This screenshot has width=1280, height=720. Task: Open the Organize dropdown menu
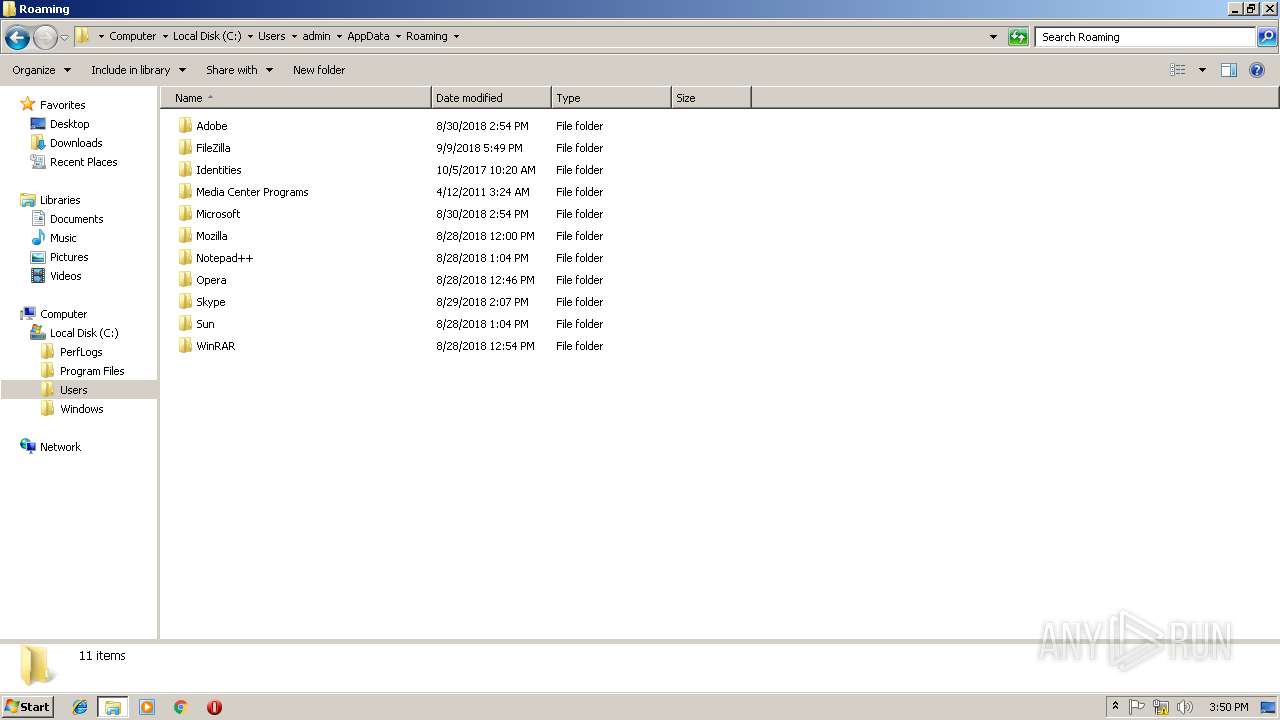click(41, 70)
